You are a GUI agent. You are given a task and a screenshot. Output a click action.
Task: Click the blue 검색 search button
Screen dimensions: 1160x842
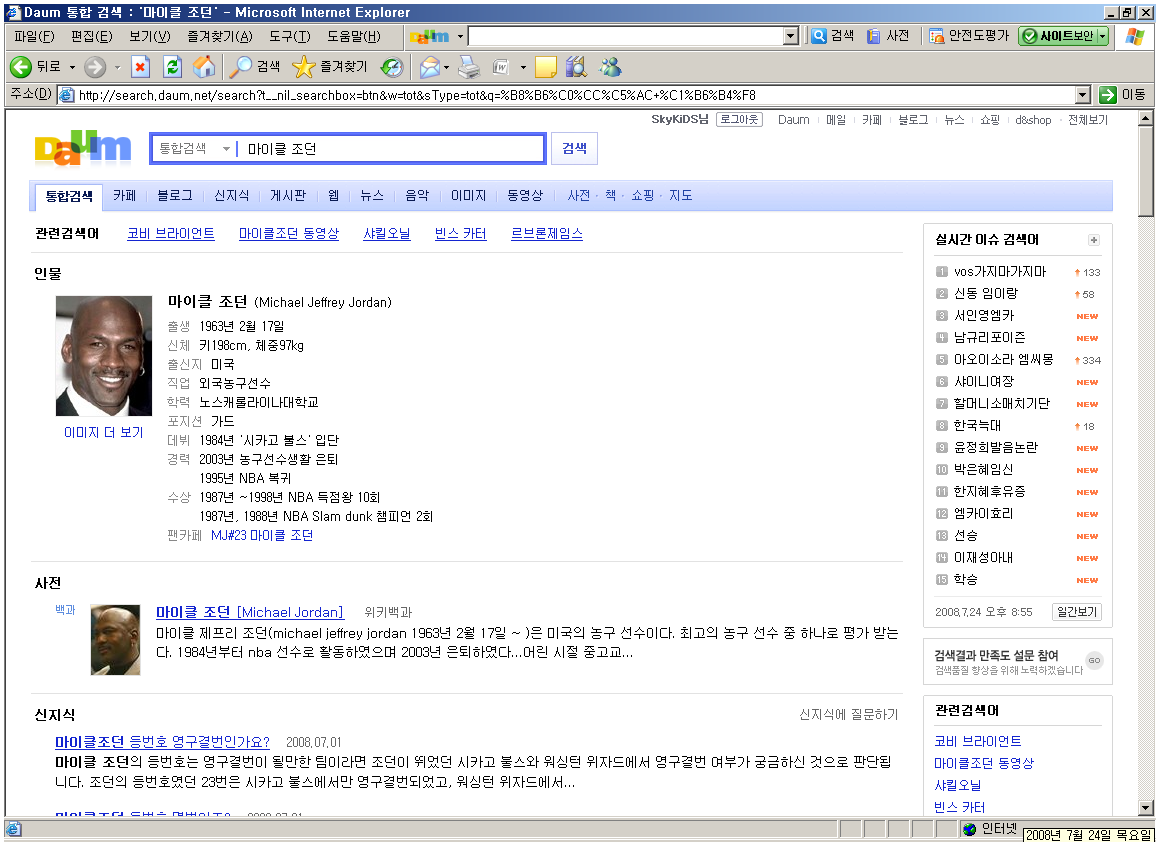click(574, 148)
